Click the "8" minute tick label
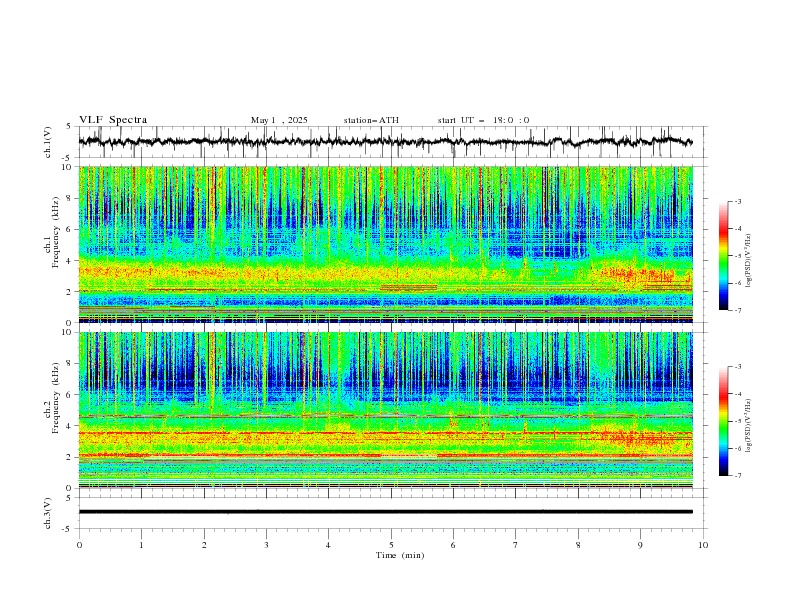 (x=578, y=545)
